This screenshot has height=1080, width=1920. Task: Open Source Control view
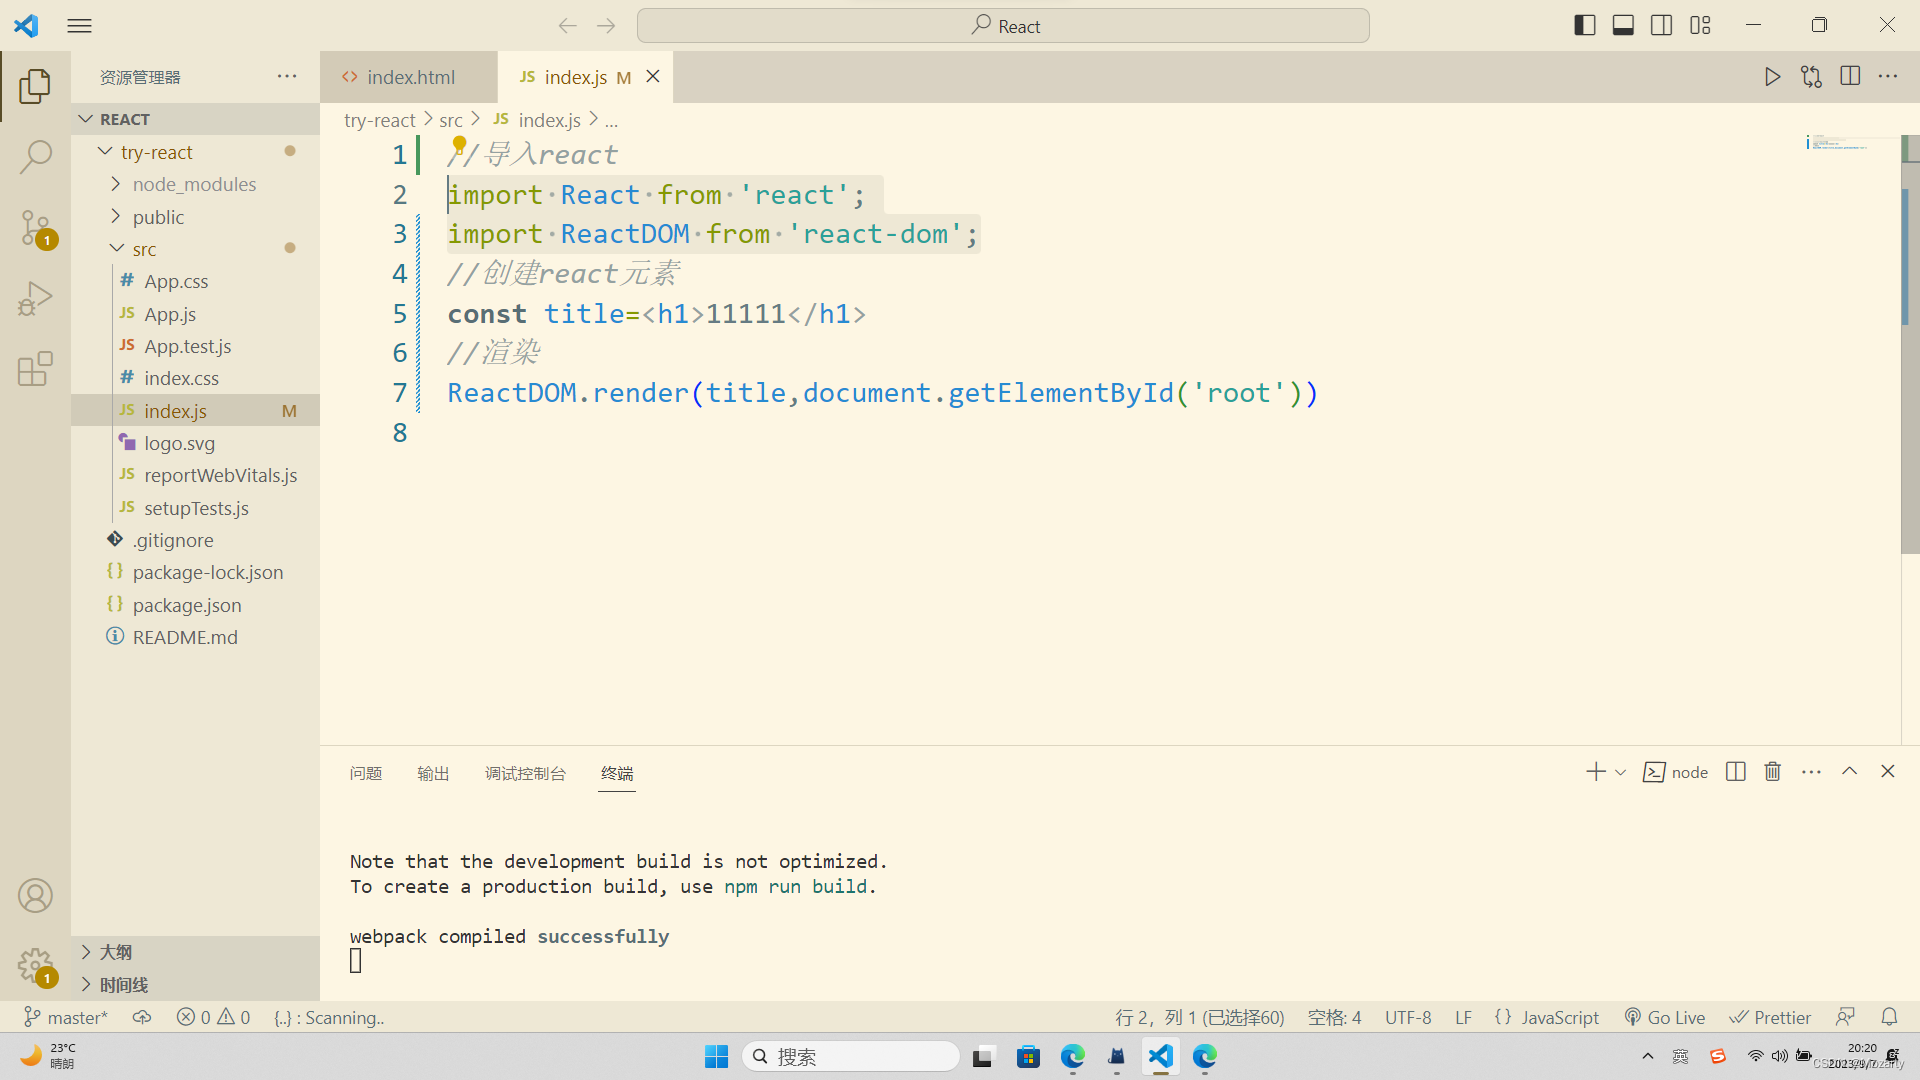pos(35,228)
